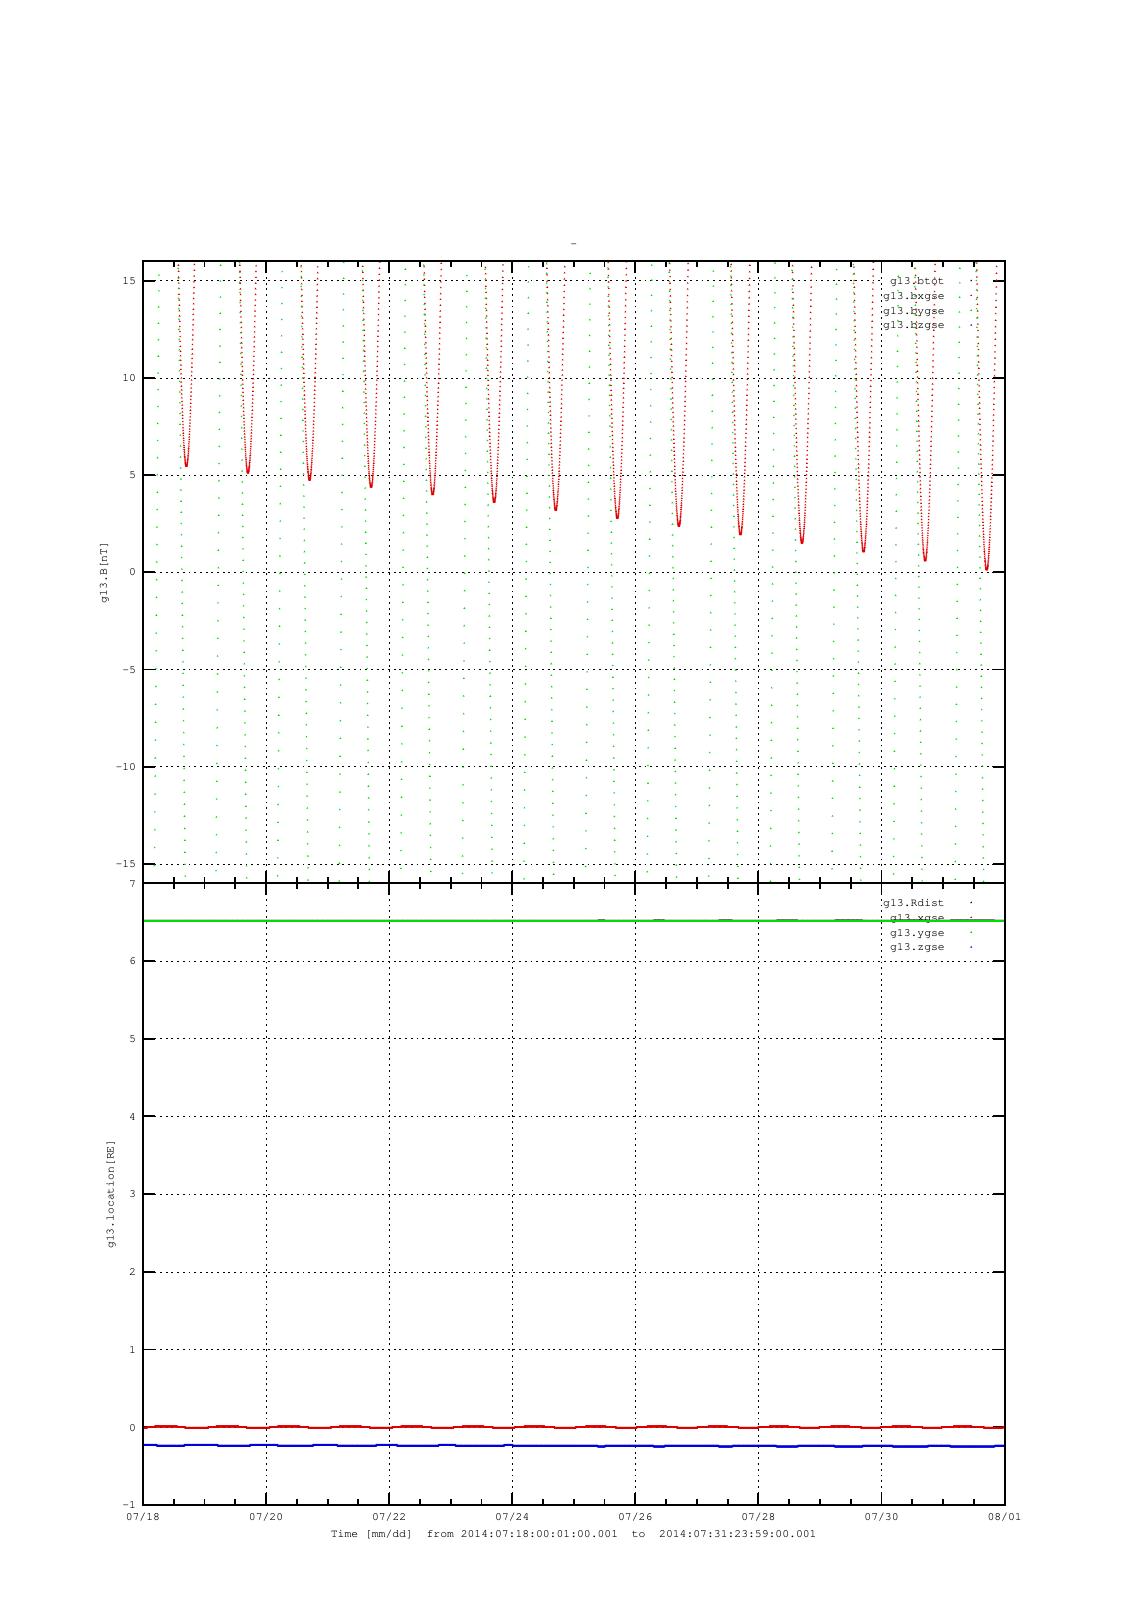This screenshot has width=1131, height=1600.
Task: Click the -5 tick on the g13.B axis
Action: pyautogui.click(x=129, y=670)
